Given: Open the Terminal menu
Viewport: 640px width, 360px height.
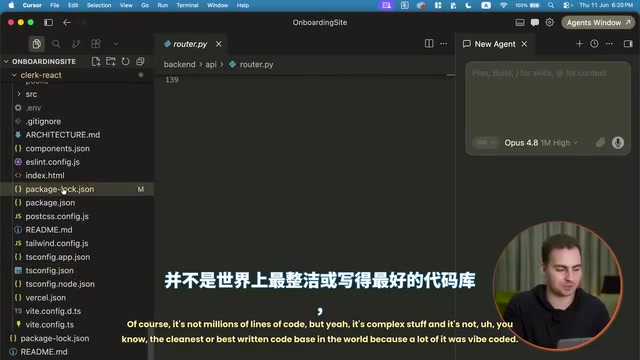Looking at the screenshot, I should (x=187, y=5).
